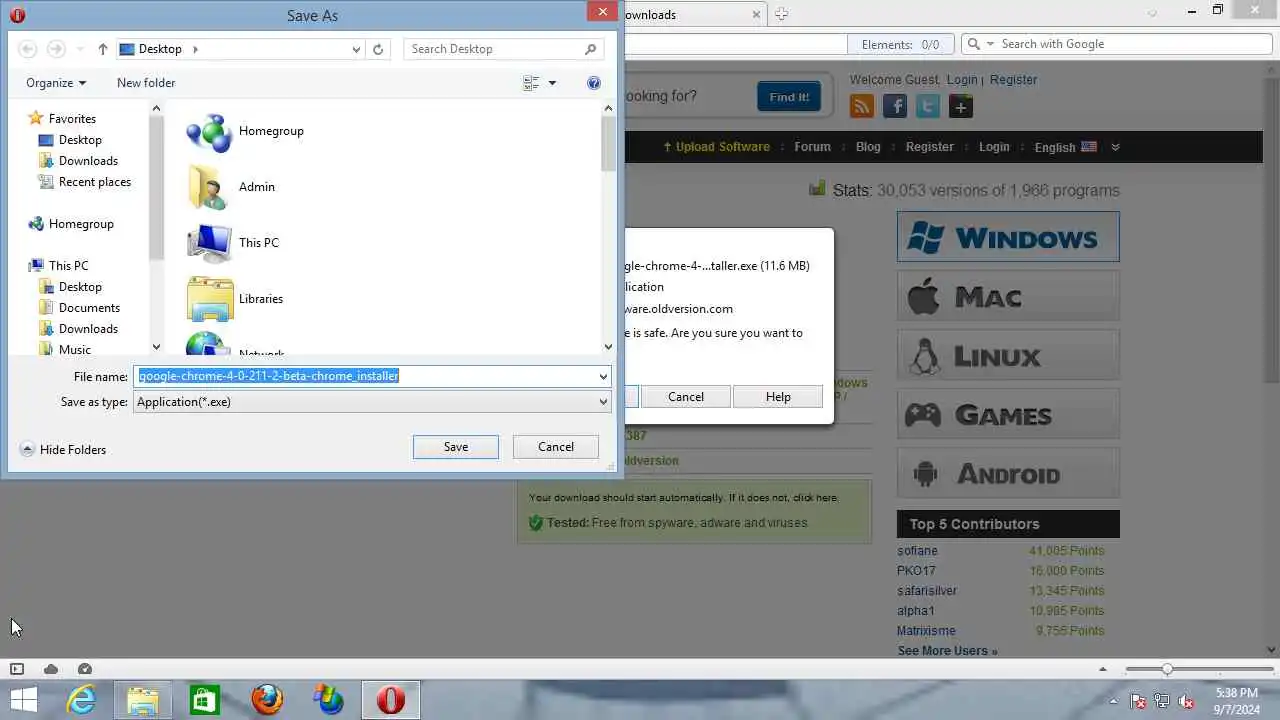This screenshot has width=1280, height=720.
Task: Click Login in the black nav bar
Action: (x=994, y=147)
